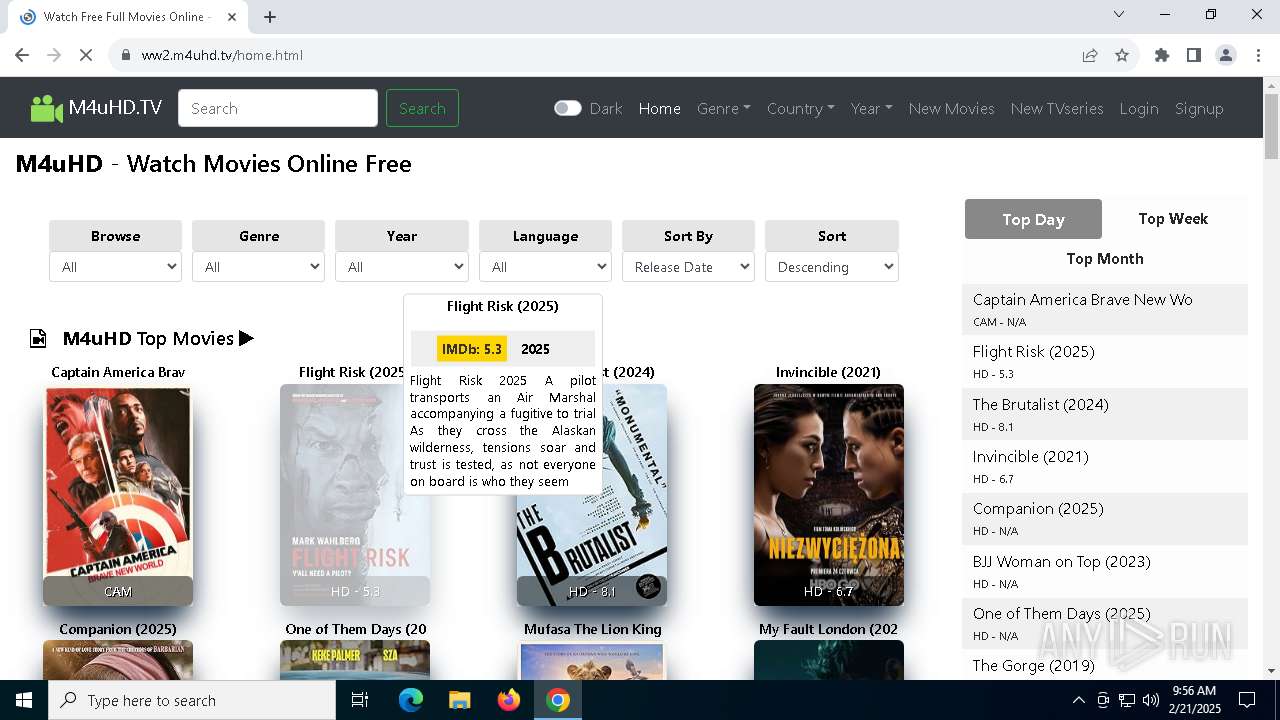Image resolution: width=1280 pixels, height=720 pixels.
Task: Open the Invincible (2021) movie poster
Action: click(x=829, y=495)
